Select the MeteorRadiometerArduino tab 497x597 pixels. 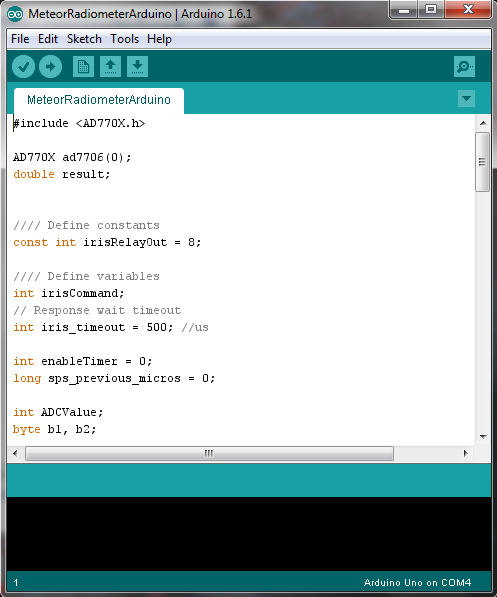coord(99,101)
